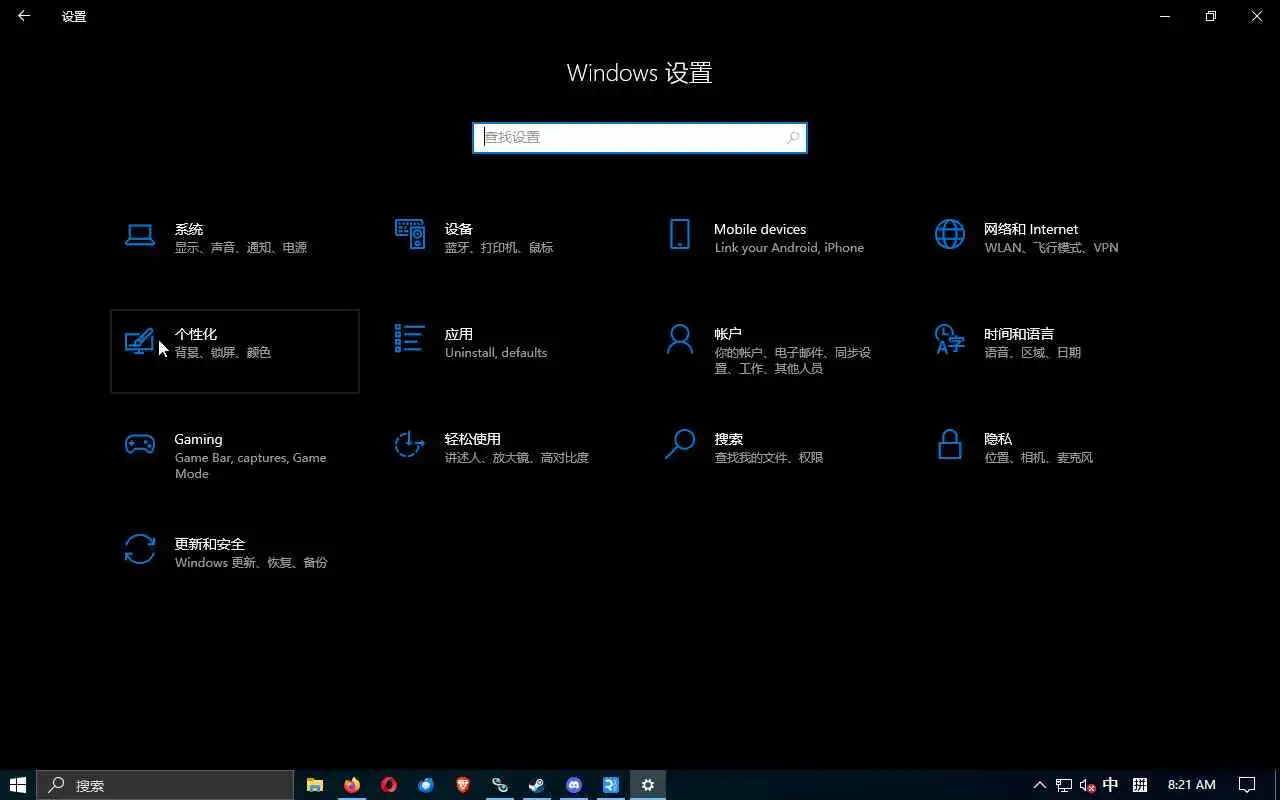Restore down the Settings window
1280x800 pixels.
click(1211, 16)
